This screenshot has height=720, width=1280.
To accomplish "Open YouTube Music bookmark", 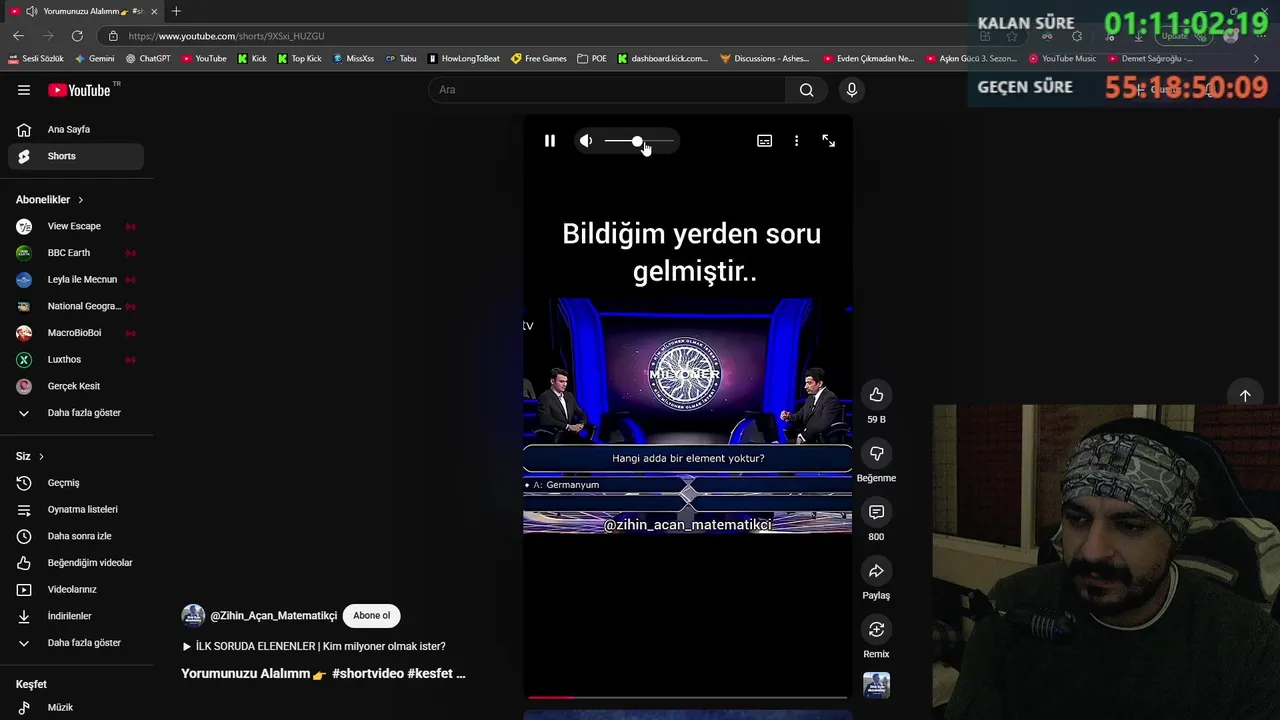I will point(1062,59).
